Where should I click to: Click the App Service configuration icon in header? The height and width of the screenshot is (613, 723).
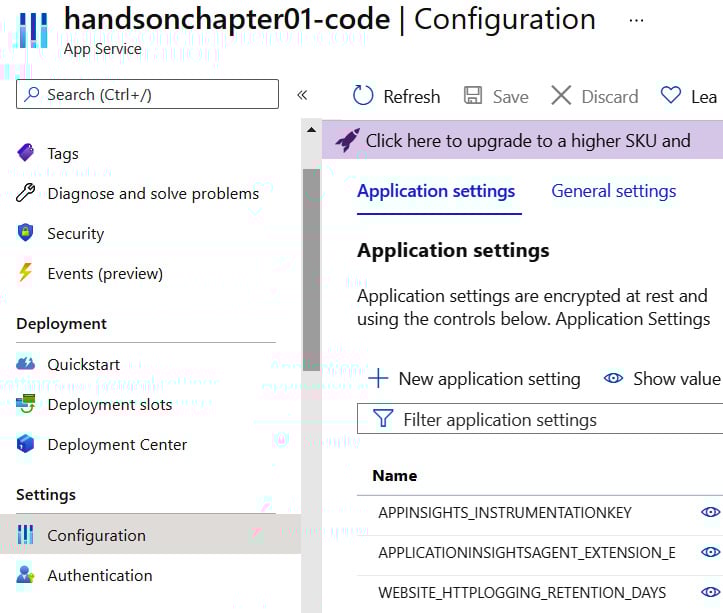(x=33, y=30)
